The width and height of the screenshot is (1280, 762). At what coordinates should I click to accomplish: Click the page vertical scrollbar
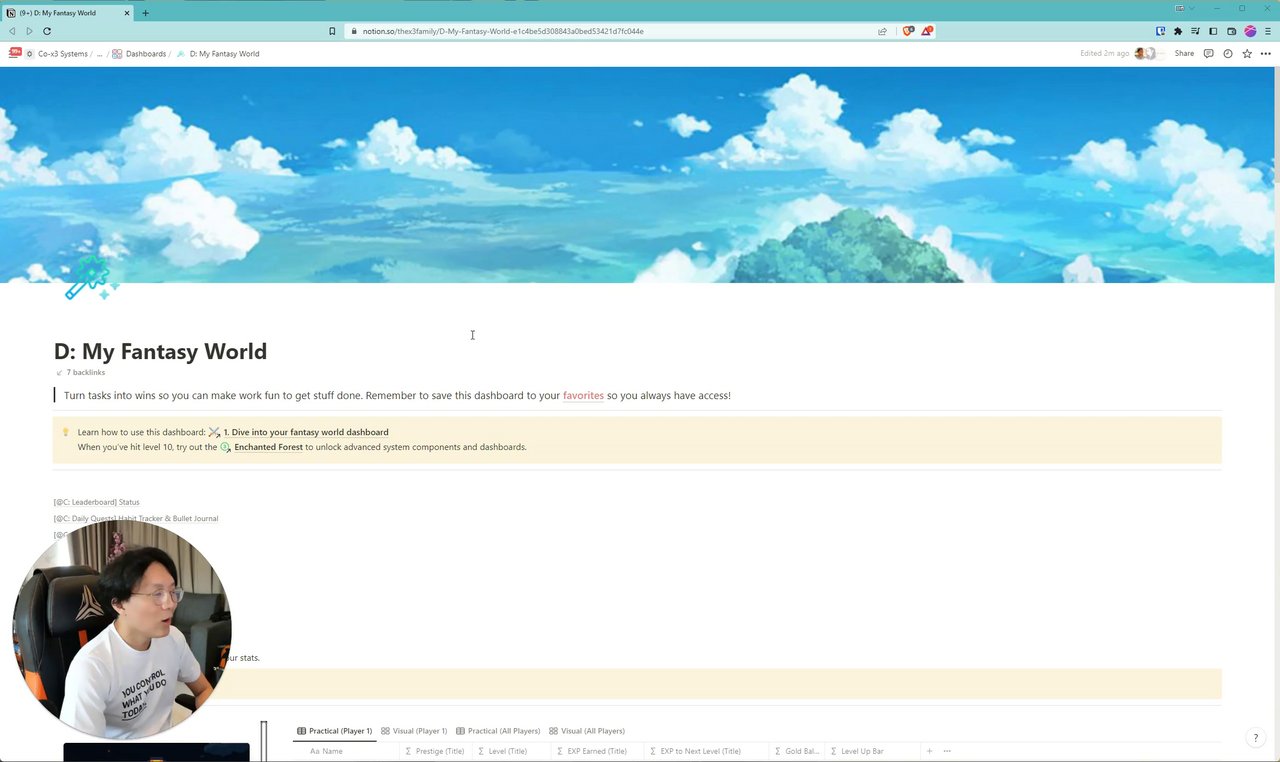[1275, 125]
